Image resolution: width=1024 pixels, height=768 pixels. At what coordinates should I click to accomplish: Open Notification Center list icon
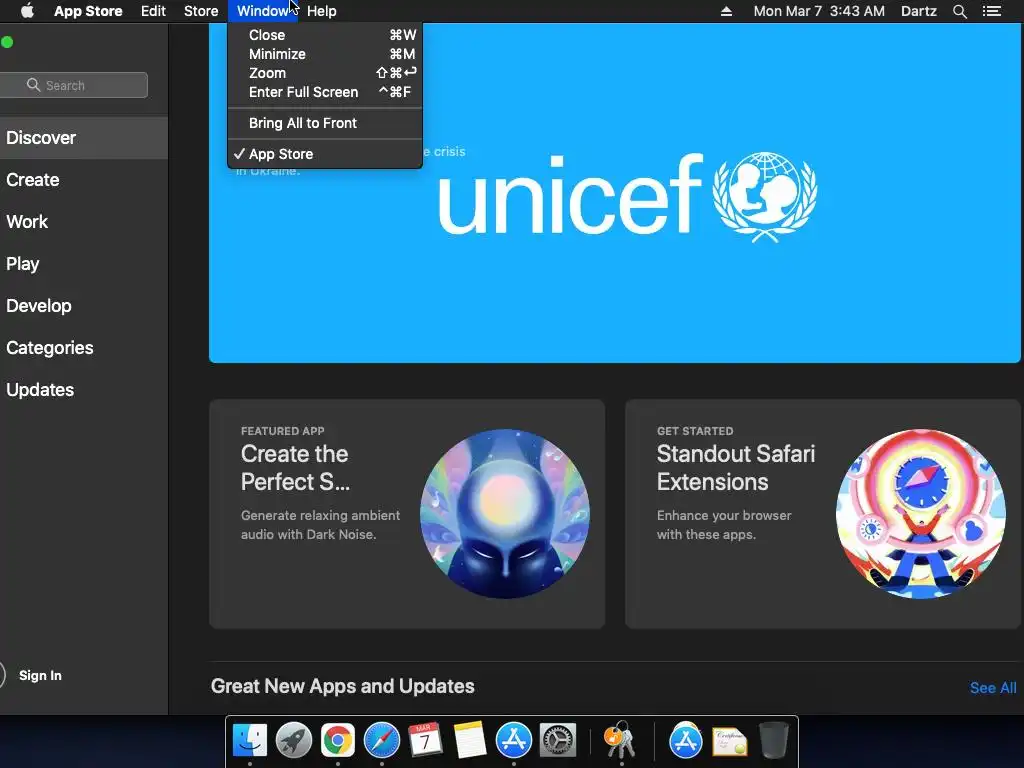[991, 11]
